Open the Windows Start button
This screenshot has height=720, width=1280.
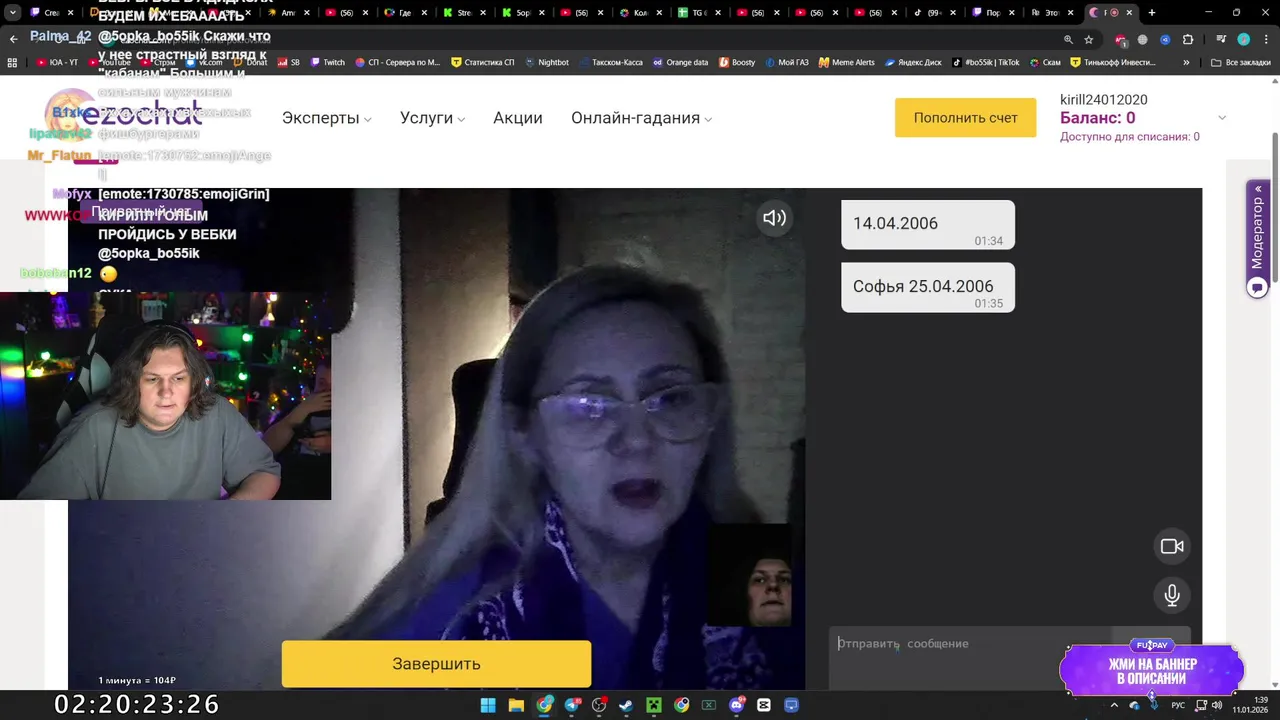pos(488,705)
